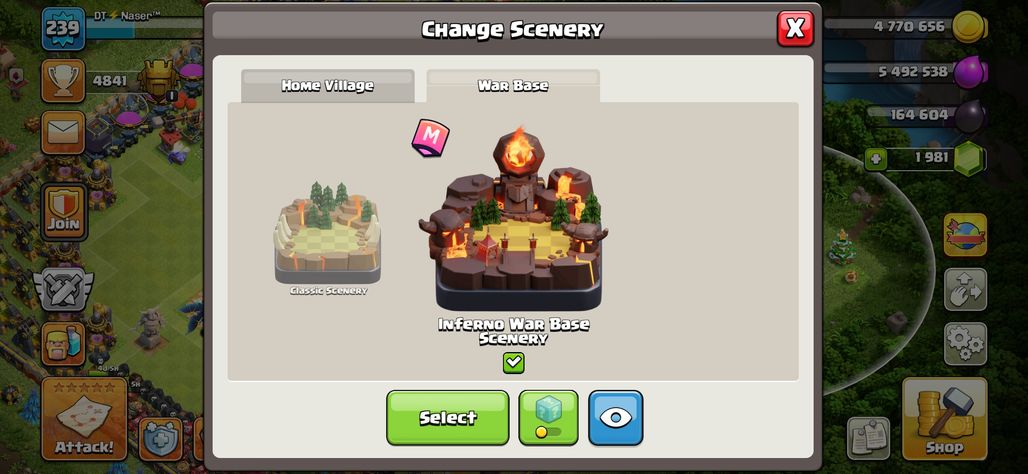Switch to the War Base tab
This screenshot has width=1028, height=474.
point(513,86)
